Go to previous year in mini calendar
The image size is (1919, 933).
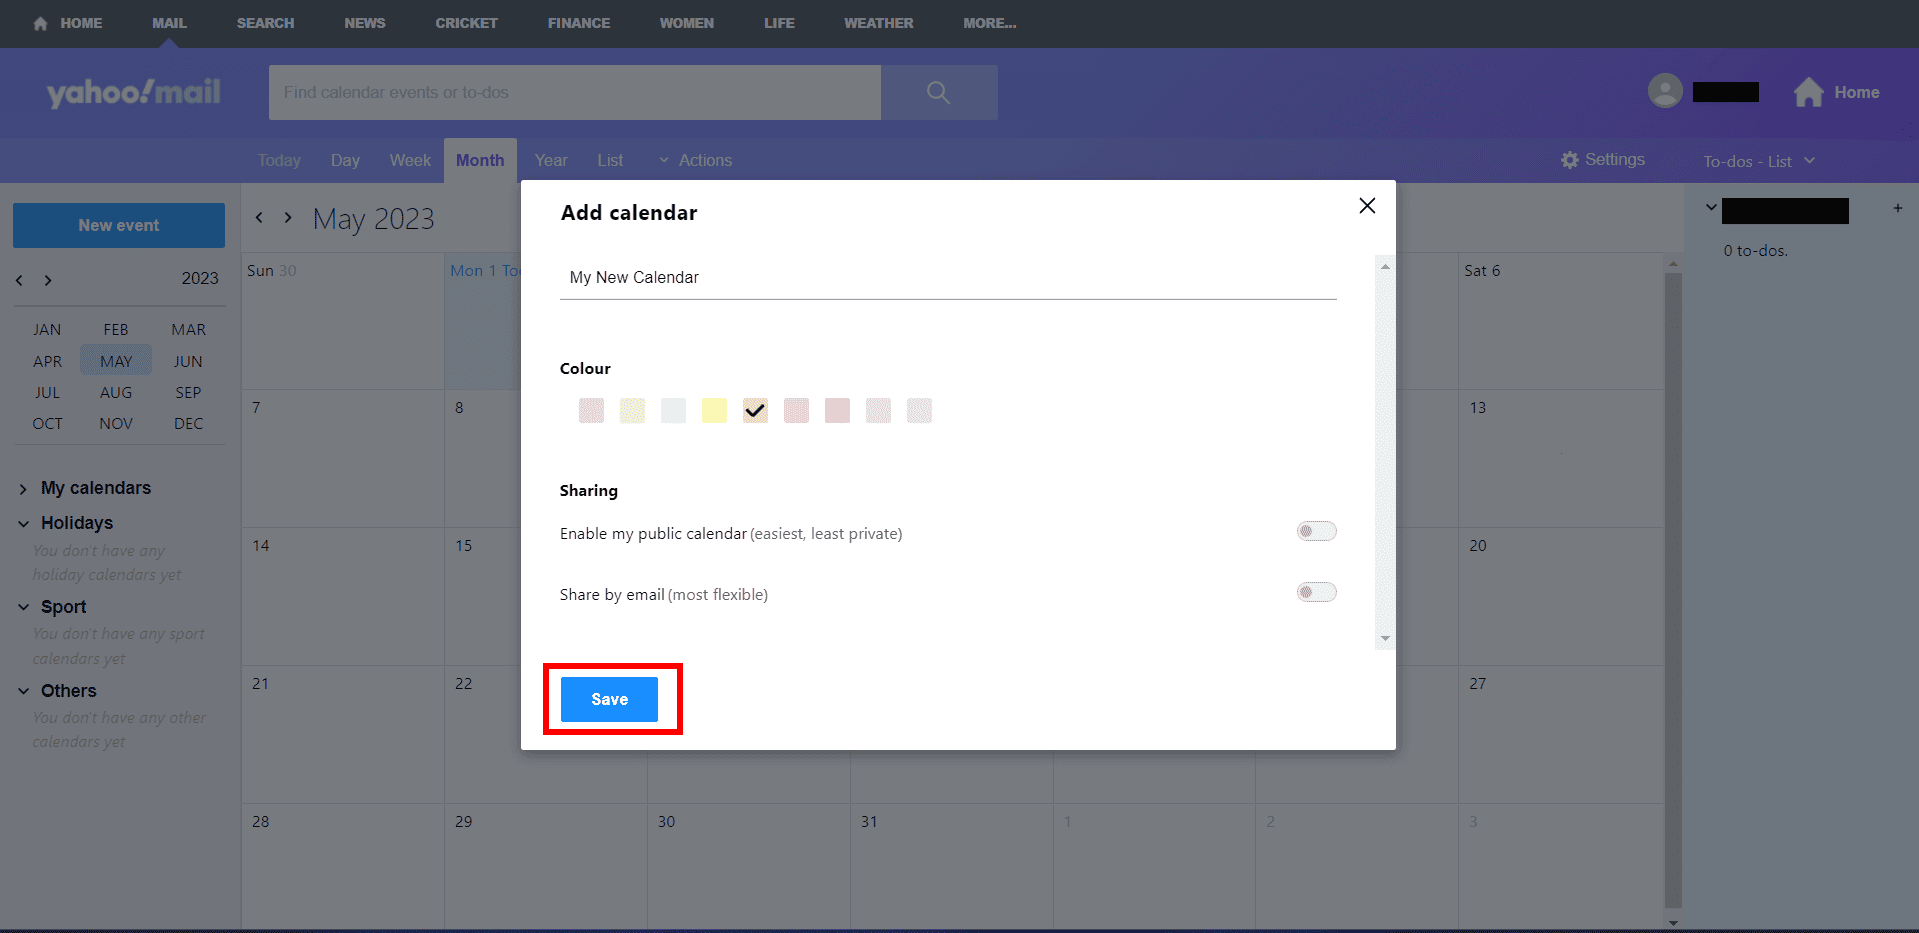tap(19, 280)
